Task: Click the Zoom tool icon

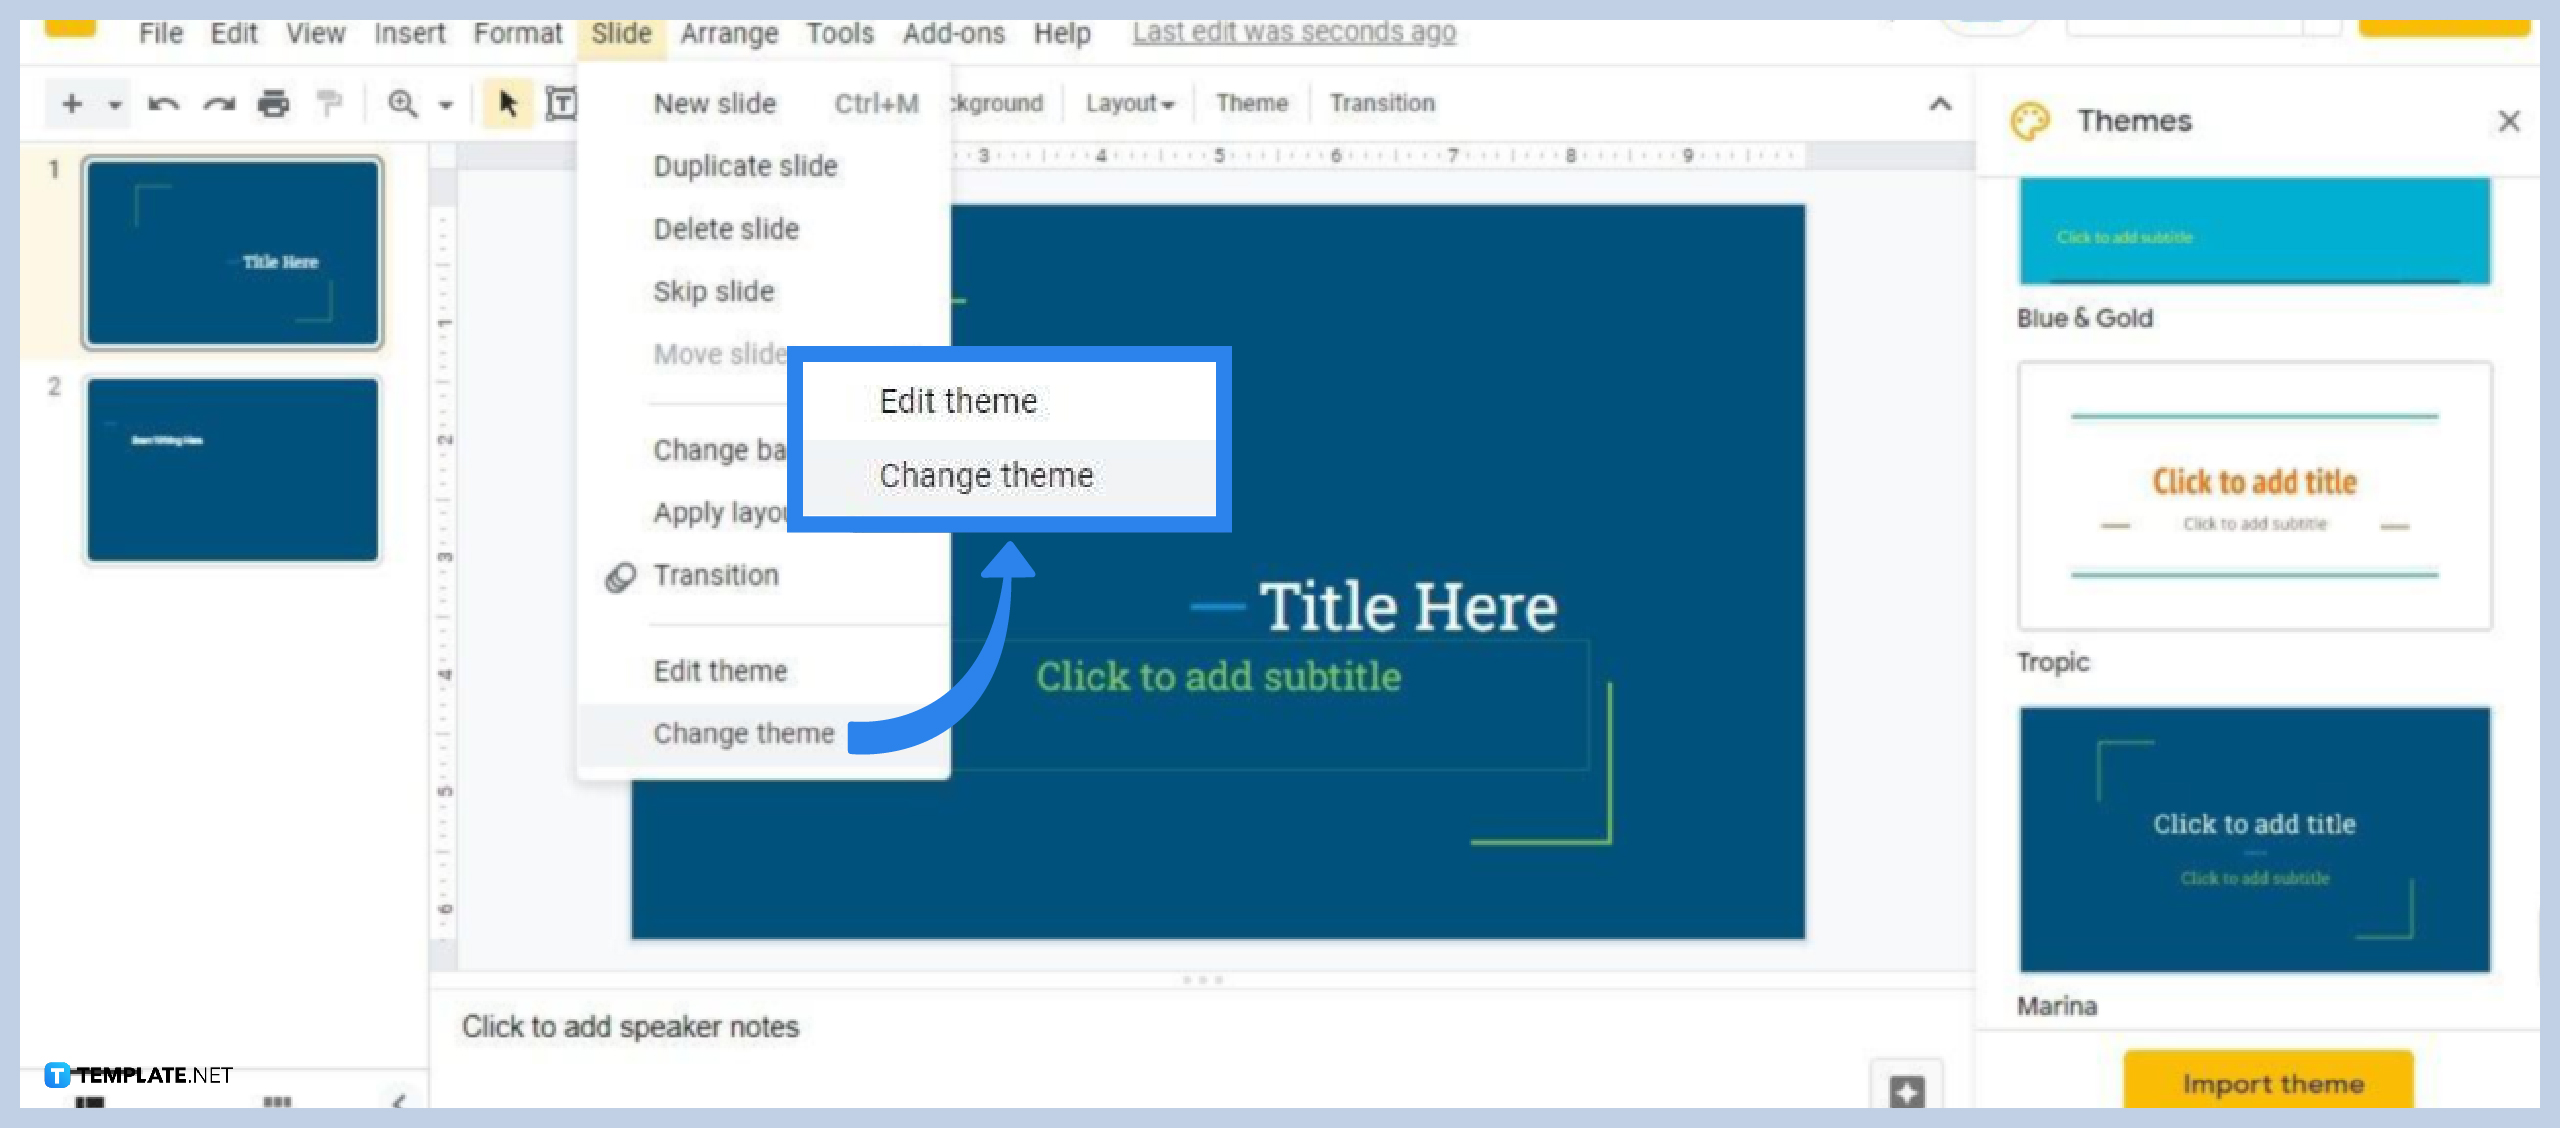Action: [405, 103]
